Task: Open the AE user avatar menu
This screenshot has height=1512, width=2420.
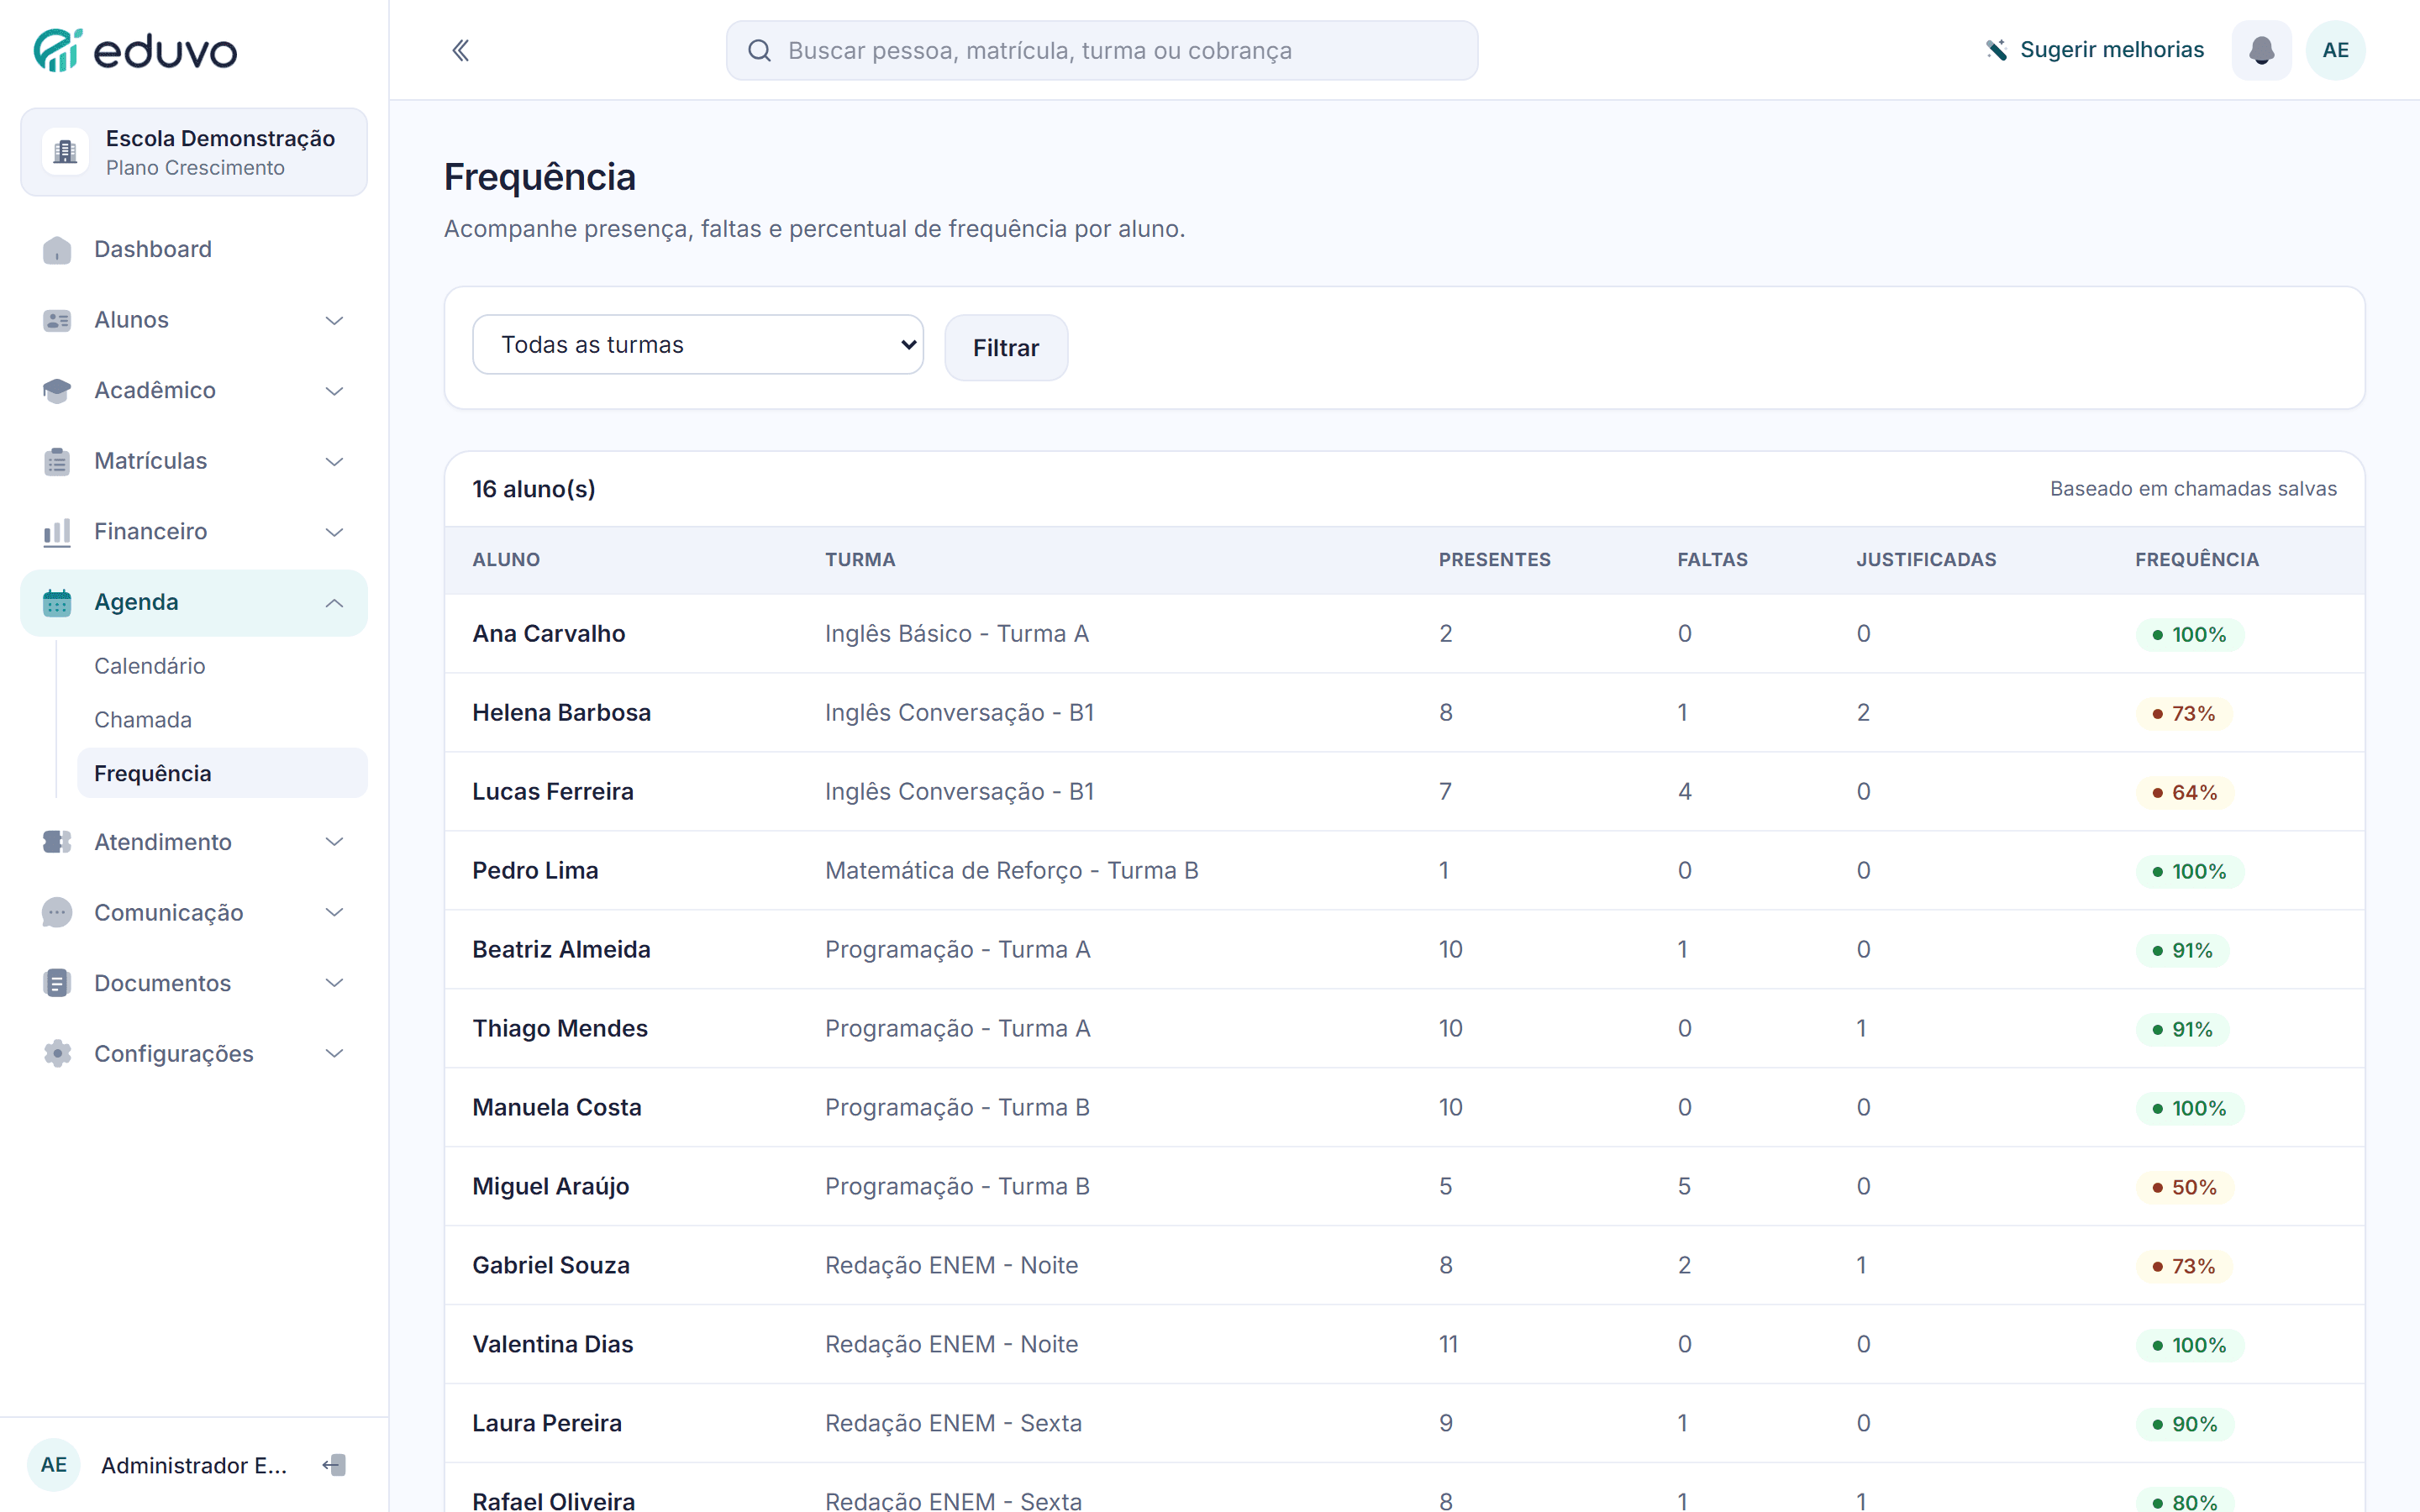Action: tap(2335, 50)
